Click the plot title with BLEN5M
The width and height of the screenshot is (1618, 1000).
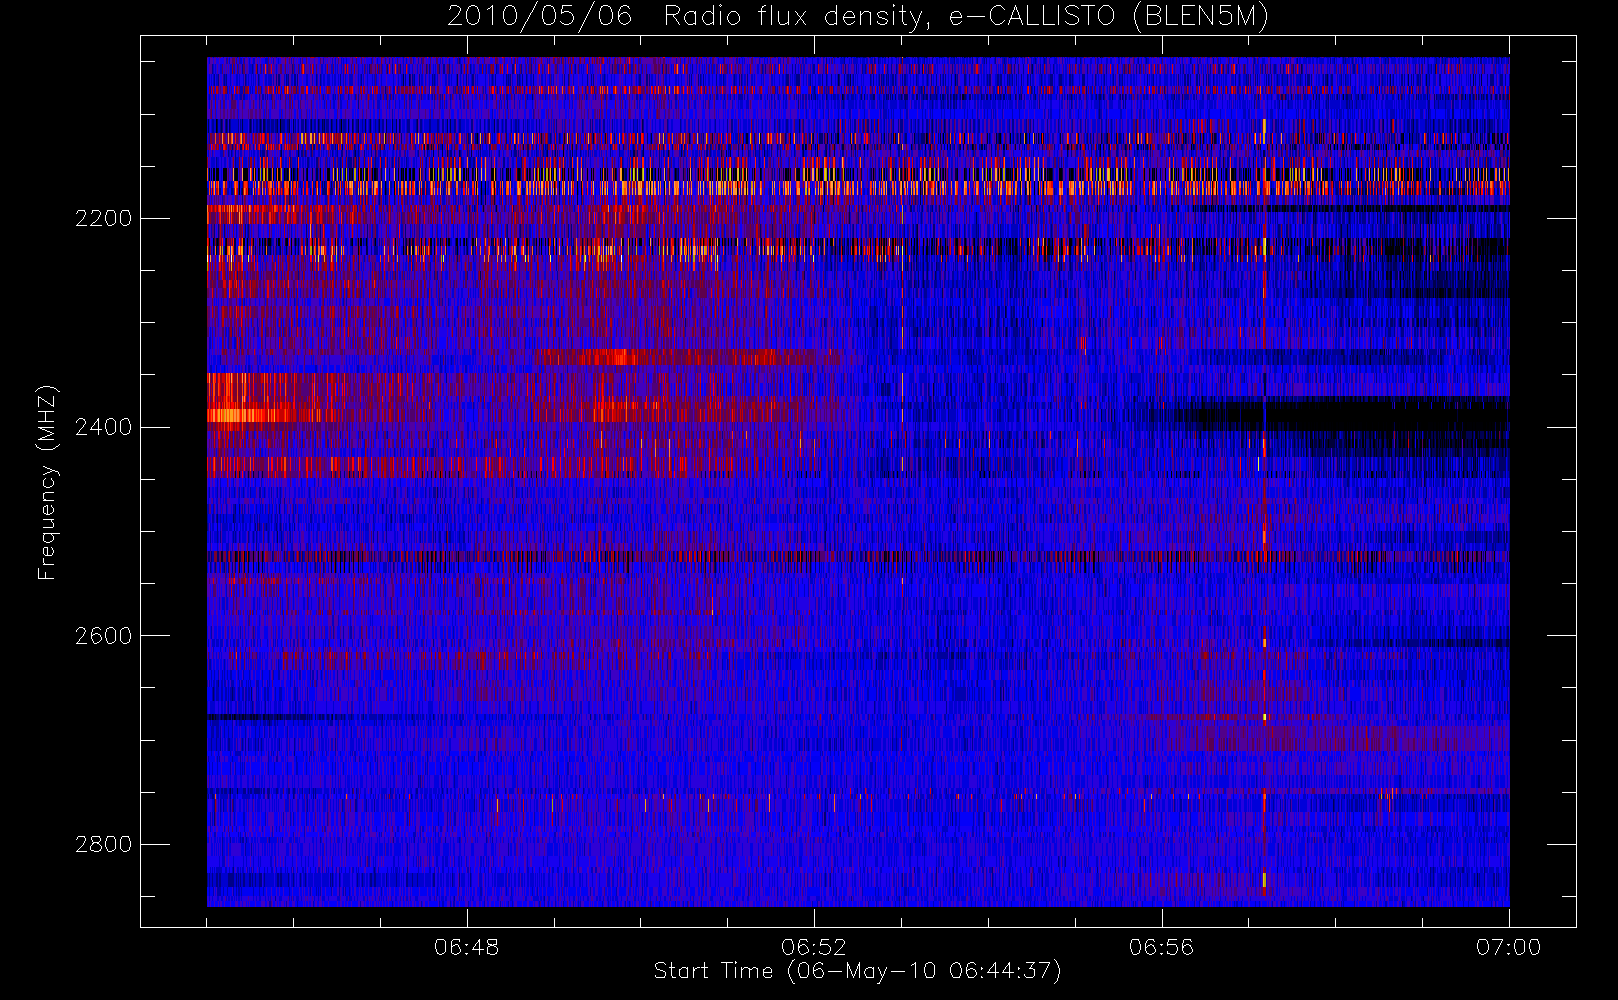tap(858, 17)
